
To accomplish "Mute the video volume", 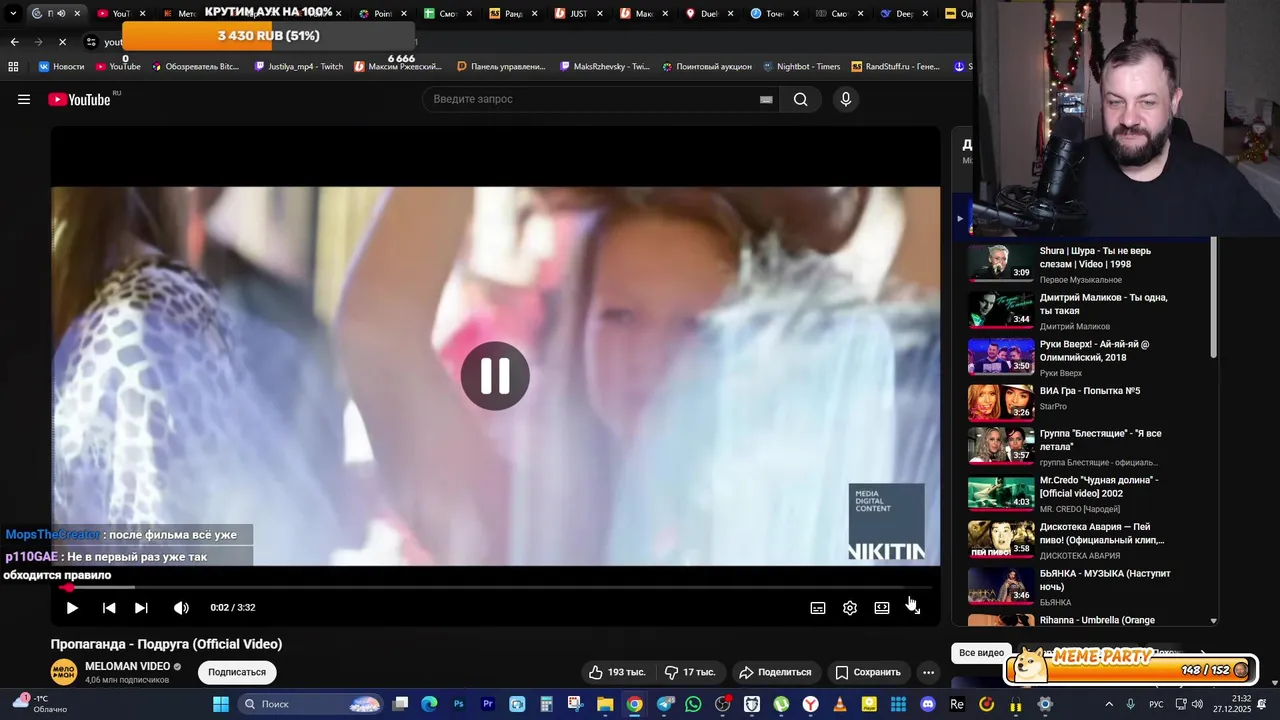I will [181, 607].
